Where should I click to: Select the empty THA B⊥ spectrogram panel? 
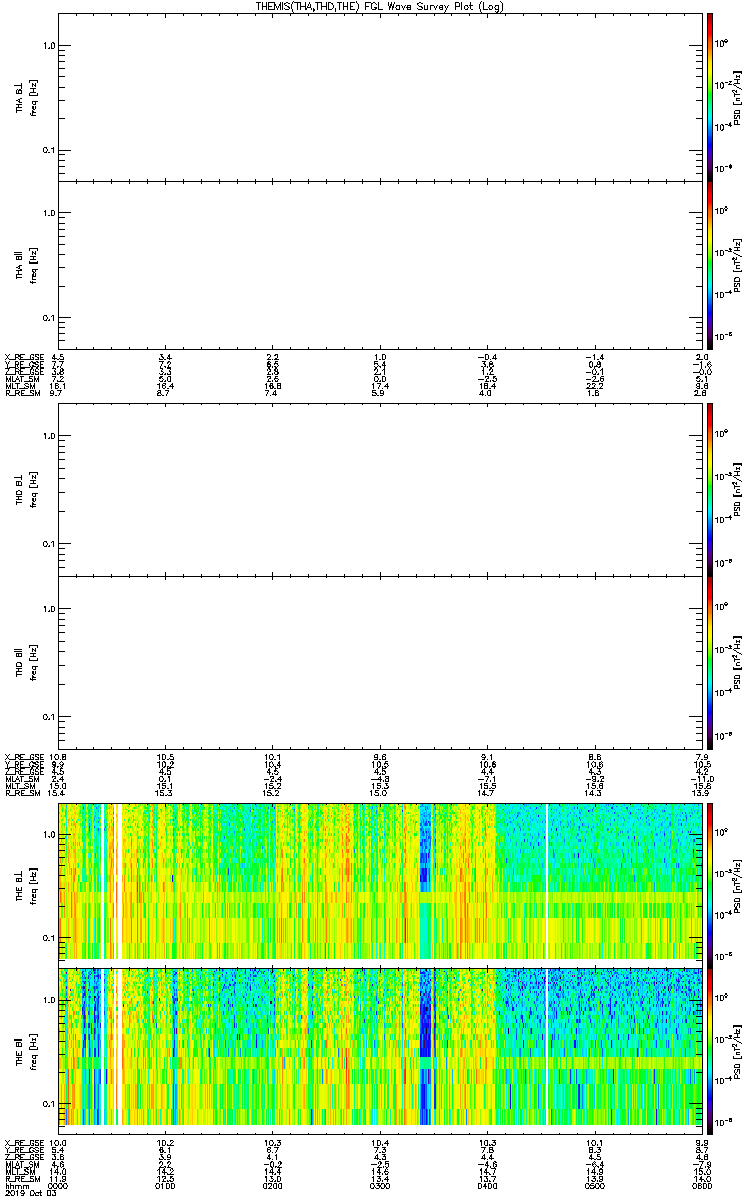click(x=379, y=97)
